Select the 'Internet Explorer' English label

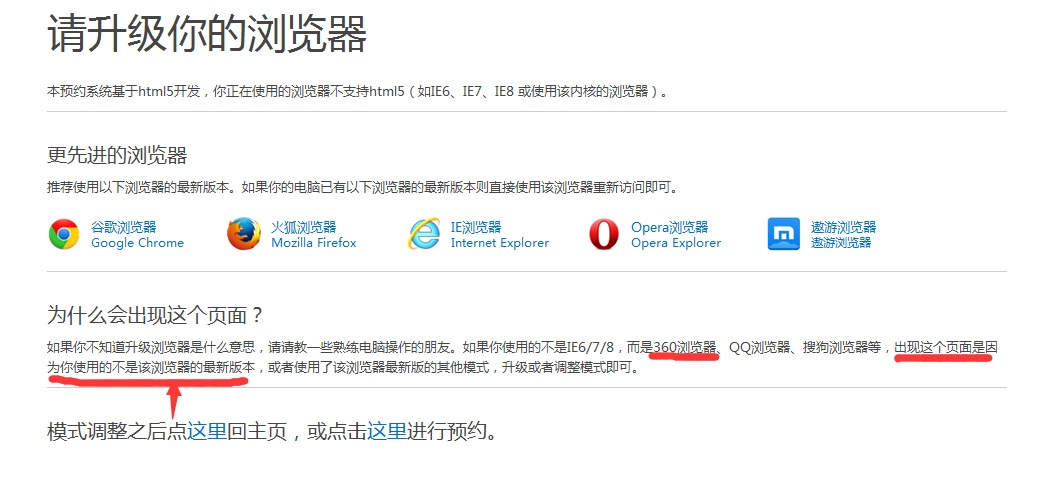499,243
